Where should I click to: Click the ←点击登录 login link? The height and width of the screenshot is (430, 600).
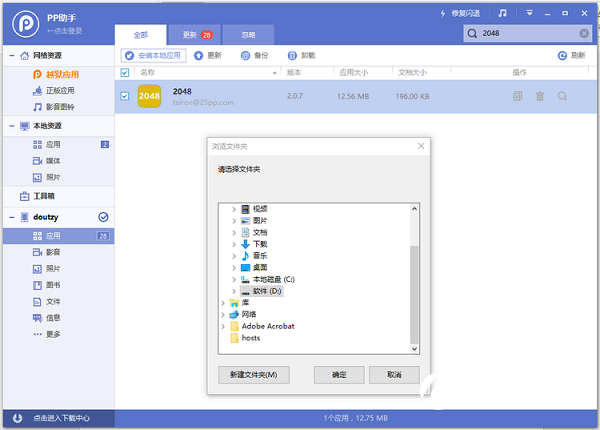(x=64, y=31)
